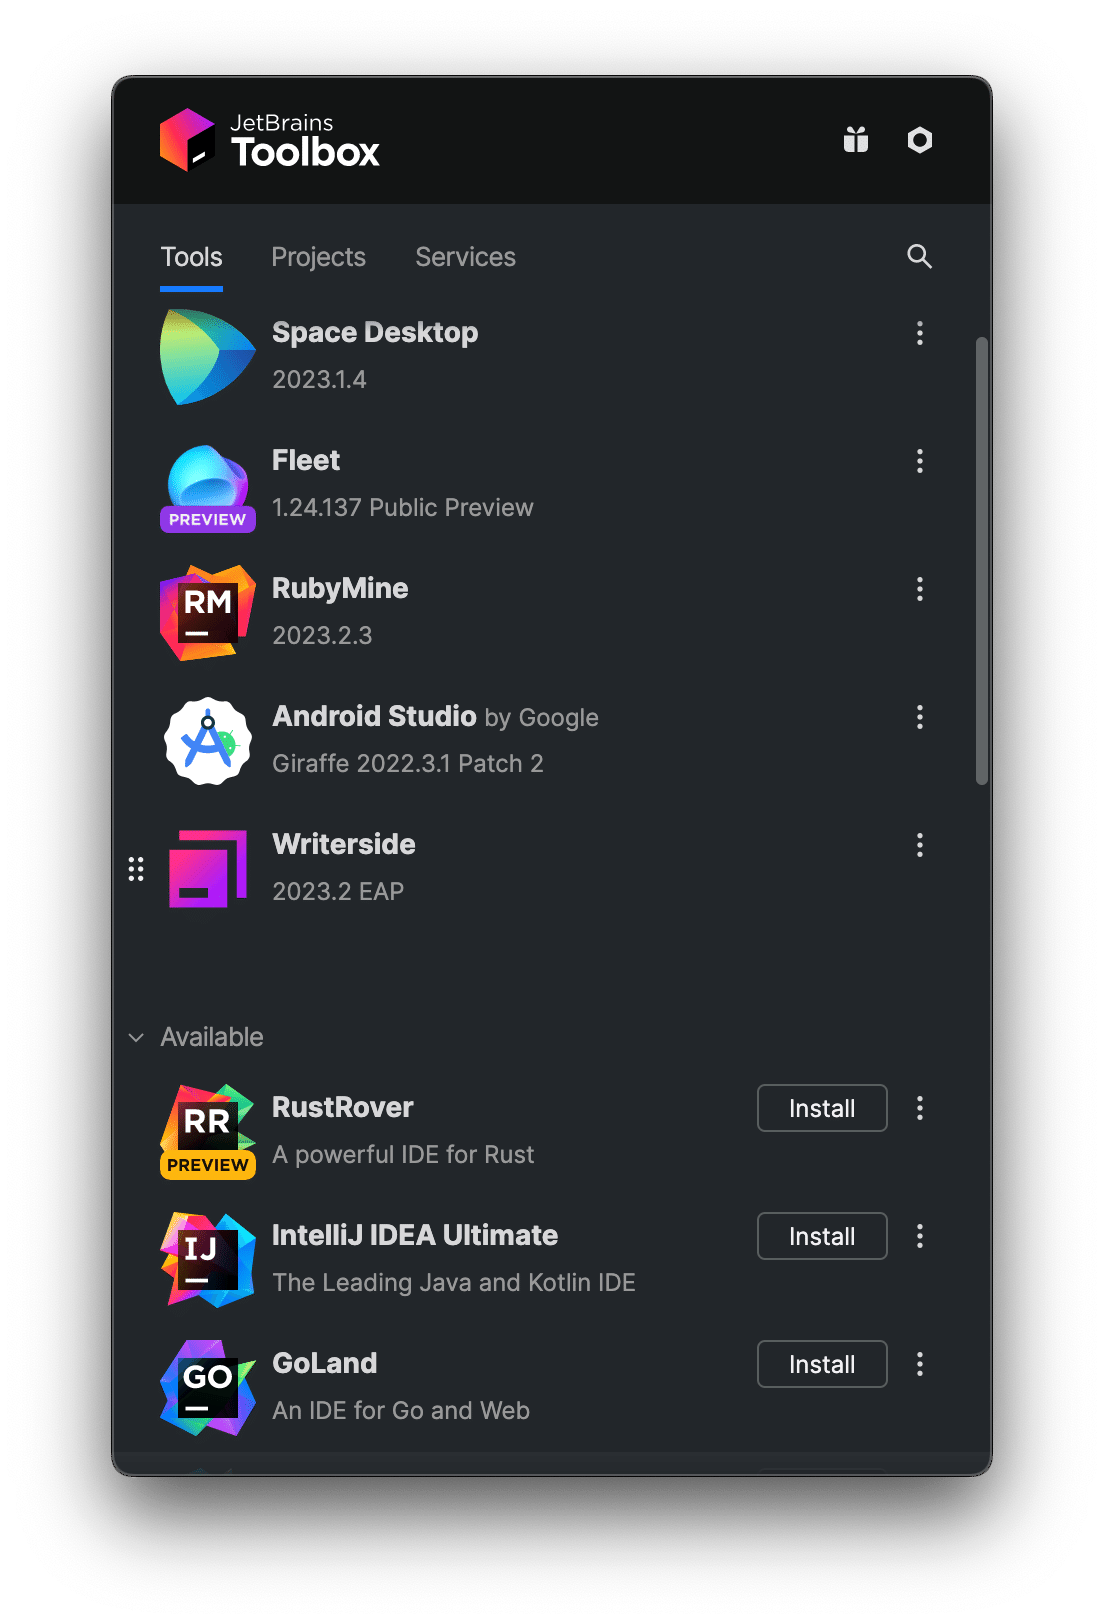Open Toolbox settings hexagon icon
This screenshot has width=1104, height=1624.
(920, 140)
